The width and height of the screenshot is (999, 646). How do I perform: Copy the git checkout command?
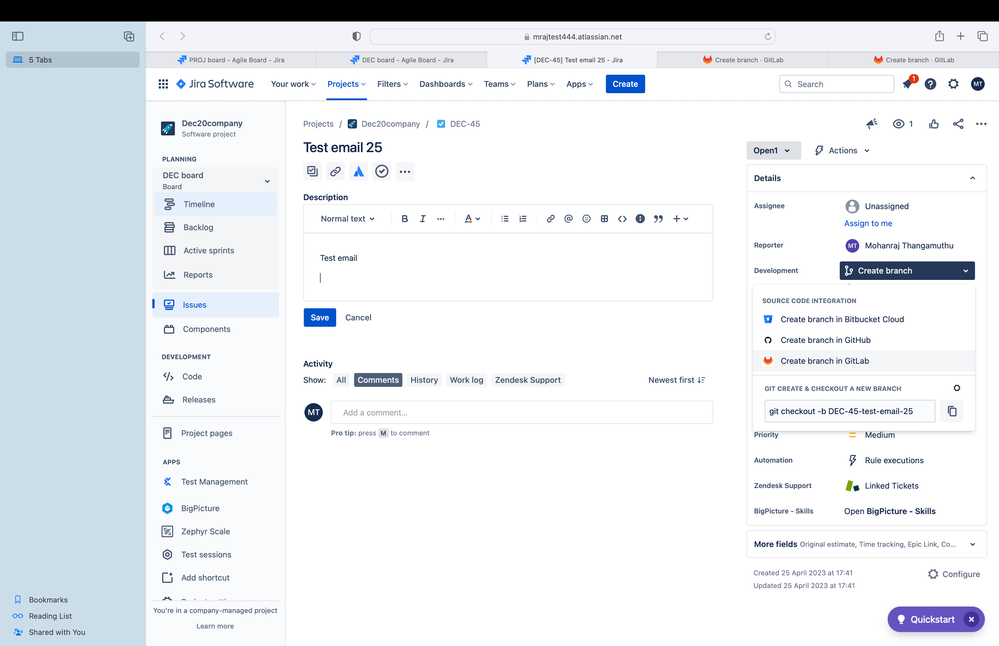click(x=952, y=411)
